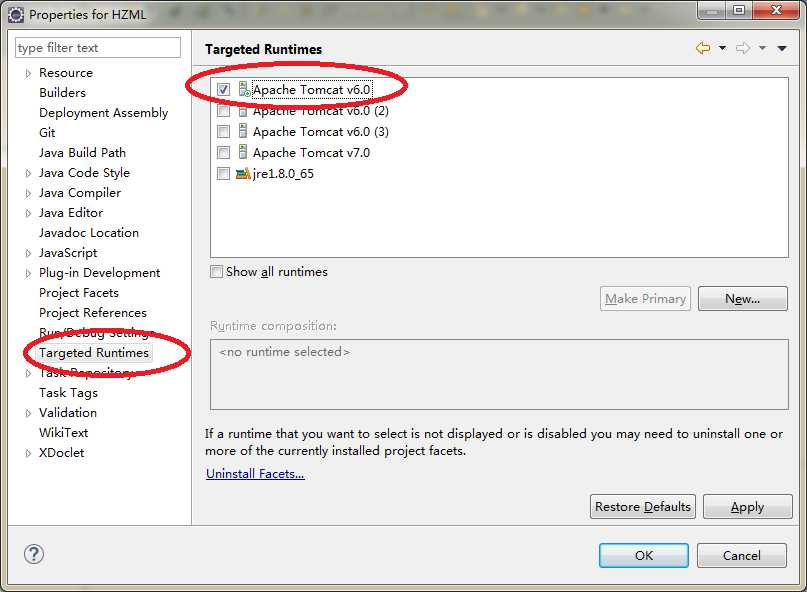Viewport: 807px width, 592px height.
Task: Check the jre1.8.0_65 checkbox
Action: (x=223, y=173)
